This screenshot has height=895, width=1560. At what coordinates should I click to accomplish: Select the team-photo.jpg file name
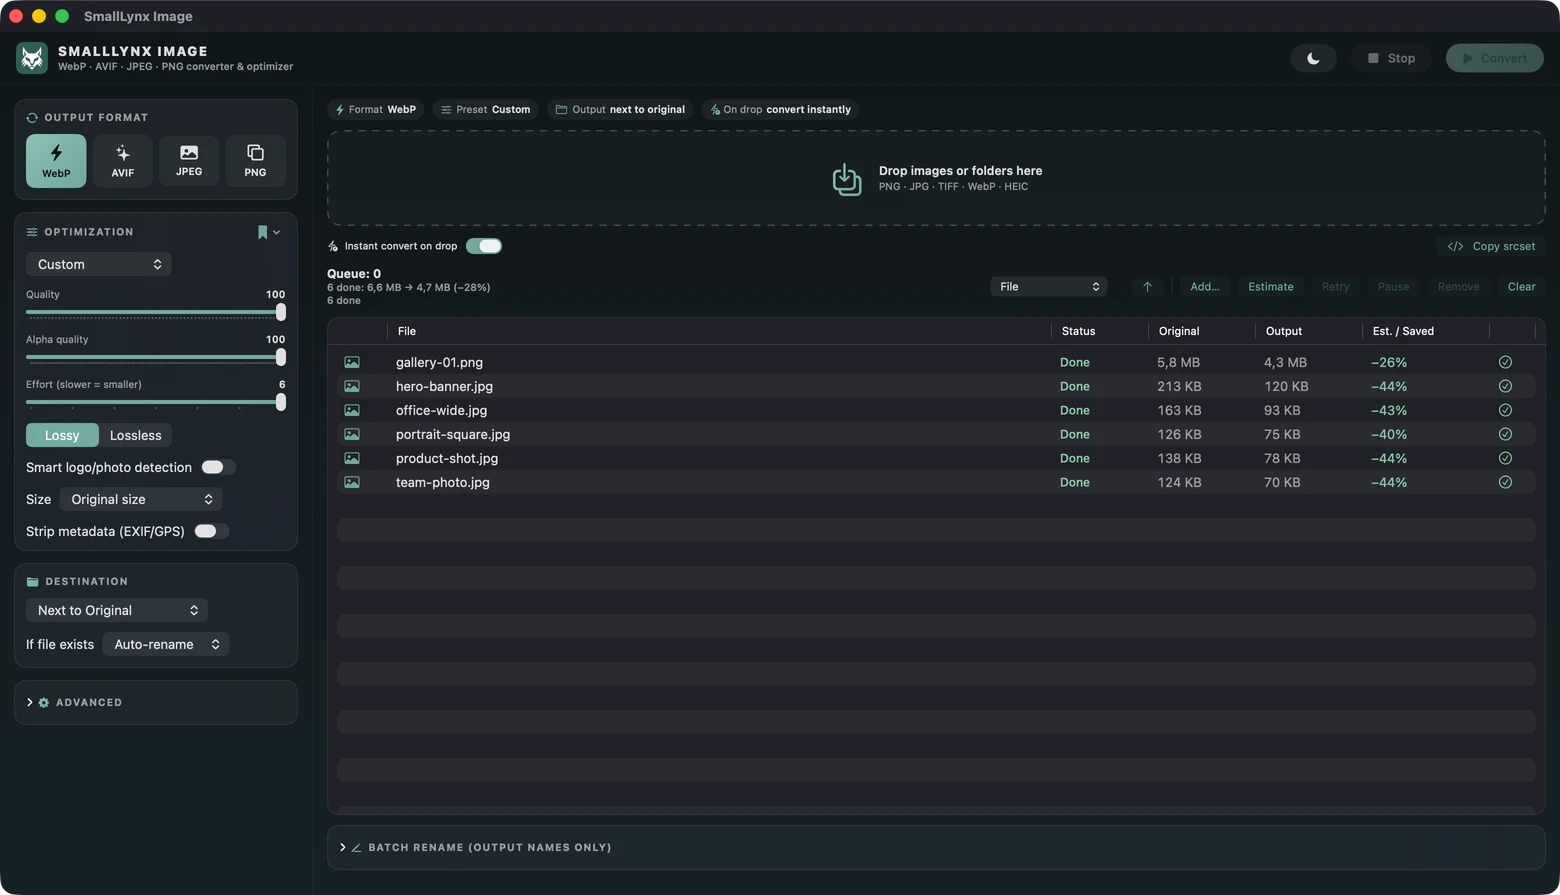click(x=443, y=482)
